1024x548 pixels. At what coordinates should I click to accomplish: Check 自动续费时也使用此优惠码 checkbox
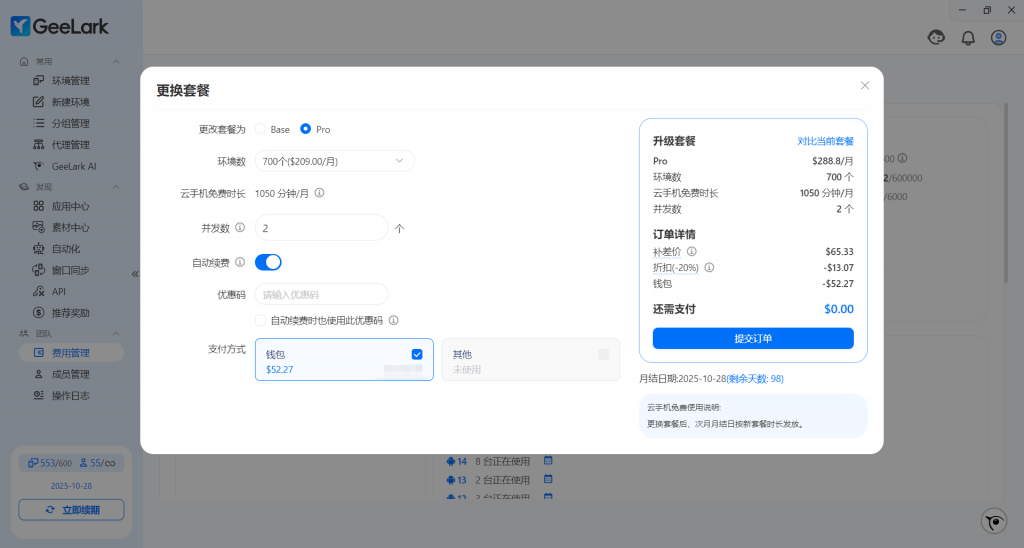pyautogui.click(x=261, y=320)
